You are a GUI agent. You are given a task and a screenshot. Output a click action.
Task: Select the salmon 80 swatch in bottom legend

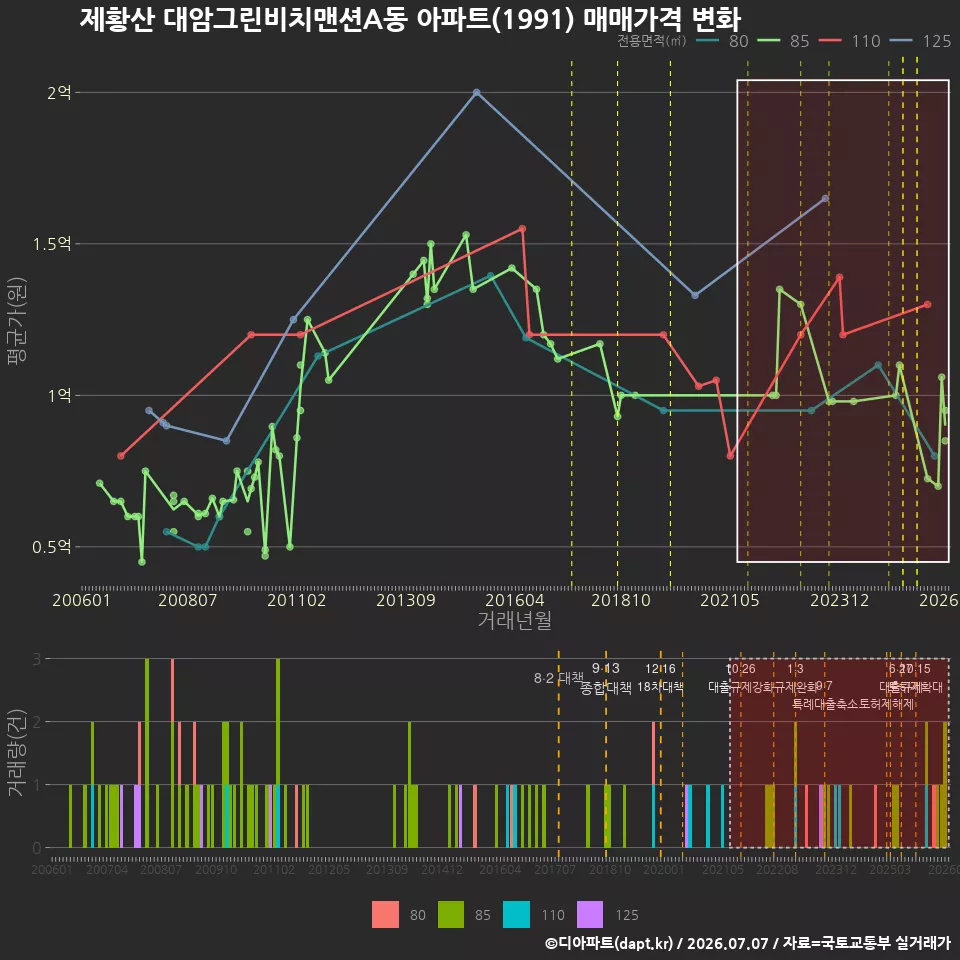click(385, 915)
